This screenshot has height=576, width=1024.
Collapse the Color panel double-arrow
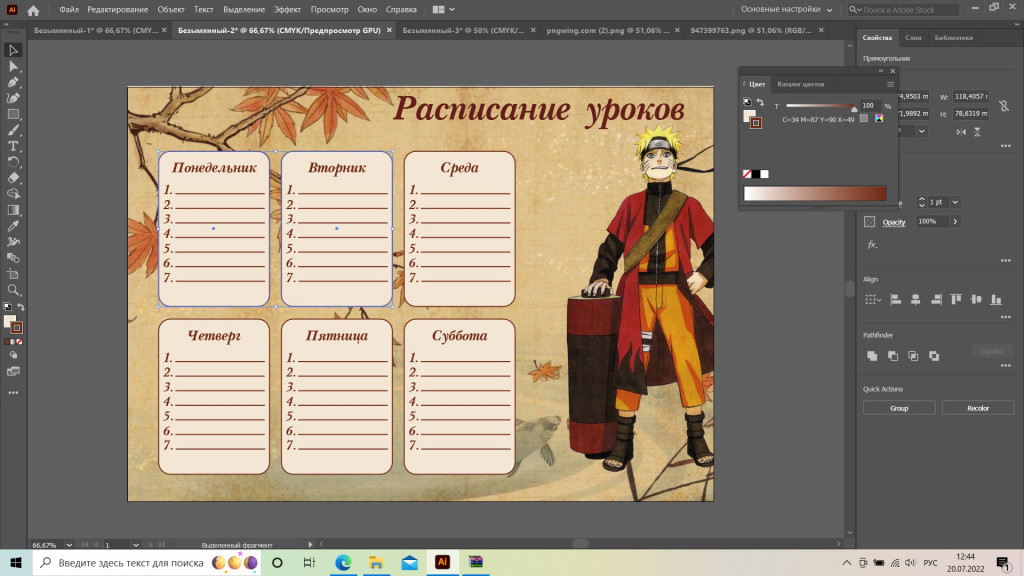click(x=881, y=71)
